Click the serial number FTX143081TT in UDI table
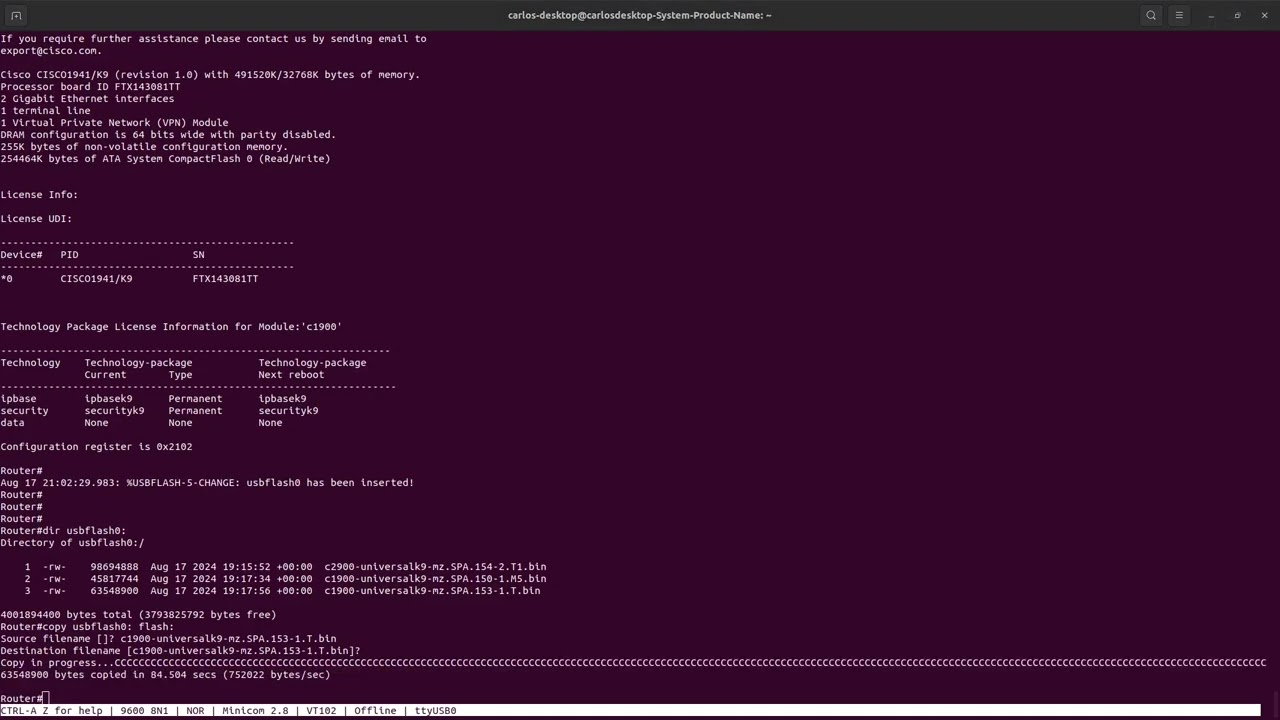1280x720 pixels. pyautogui.click(x=225, y=279)
